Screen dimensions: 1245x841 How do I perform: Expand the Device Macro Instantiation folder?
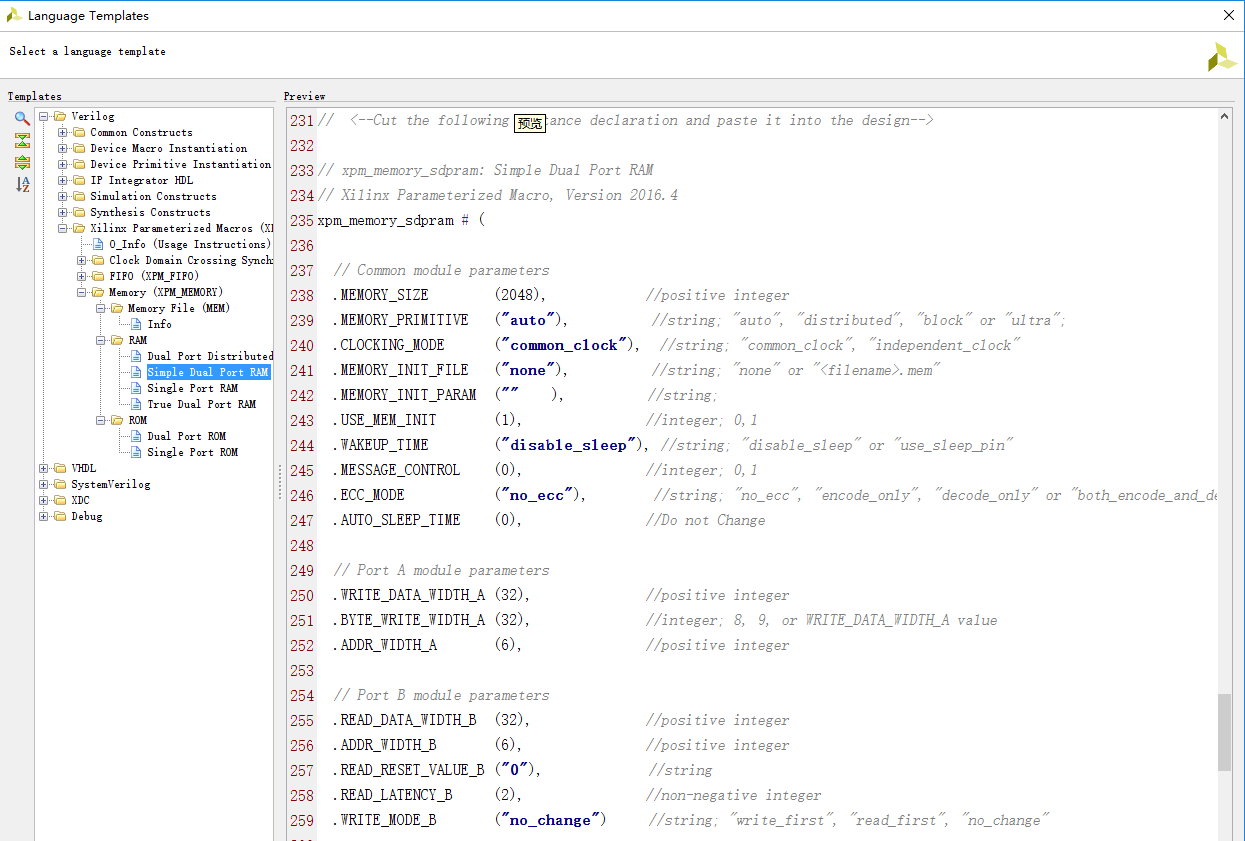click(x=63, y=149)
